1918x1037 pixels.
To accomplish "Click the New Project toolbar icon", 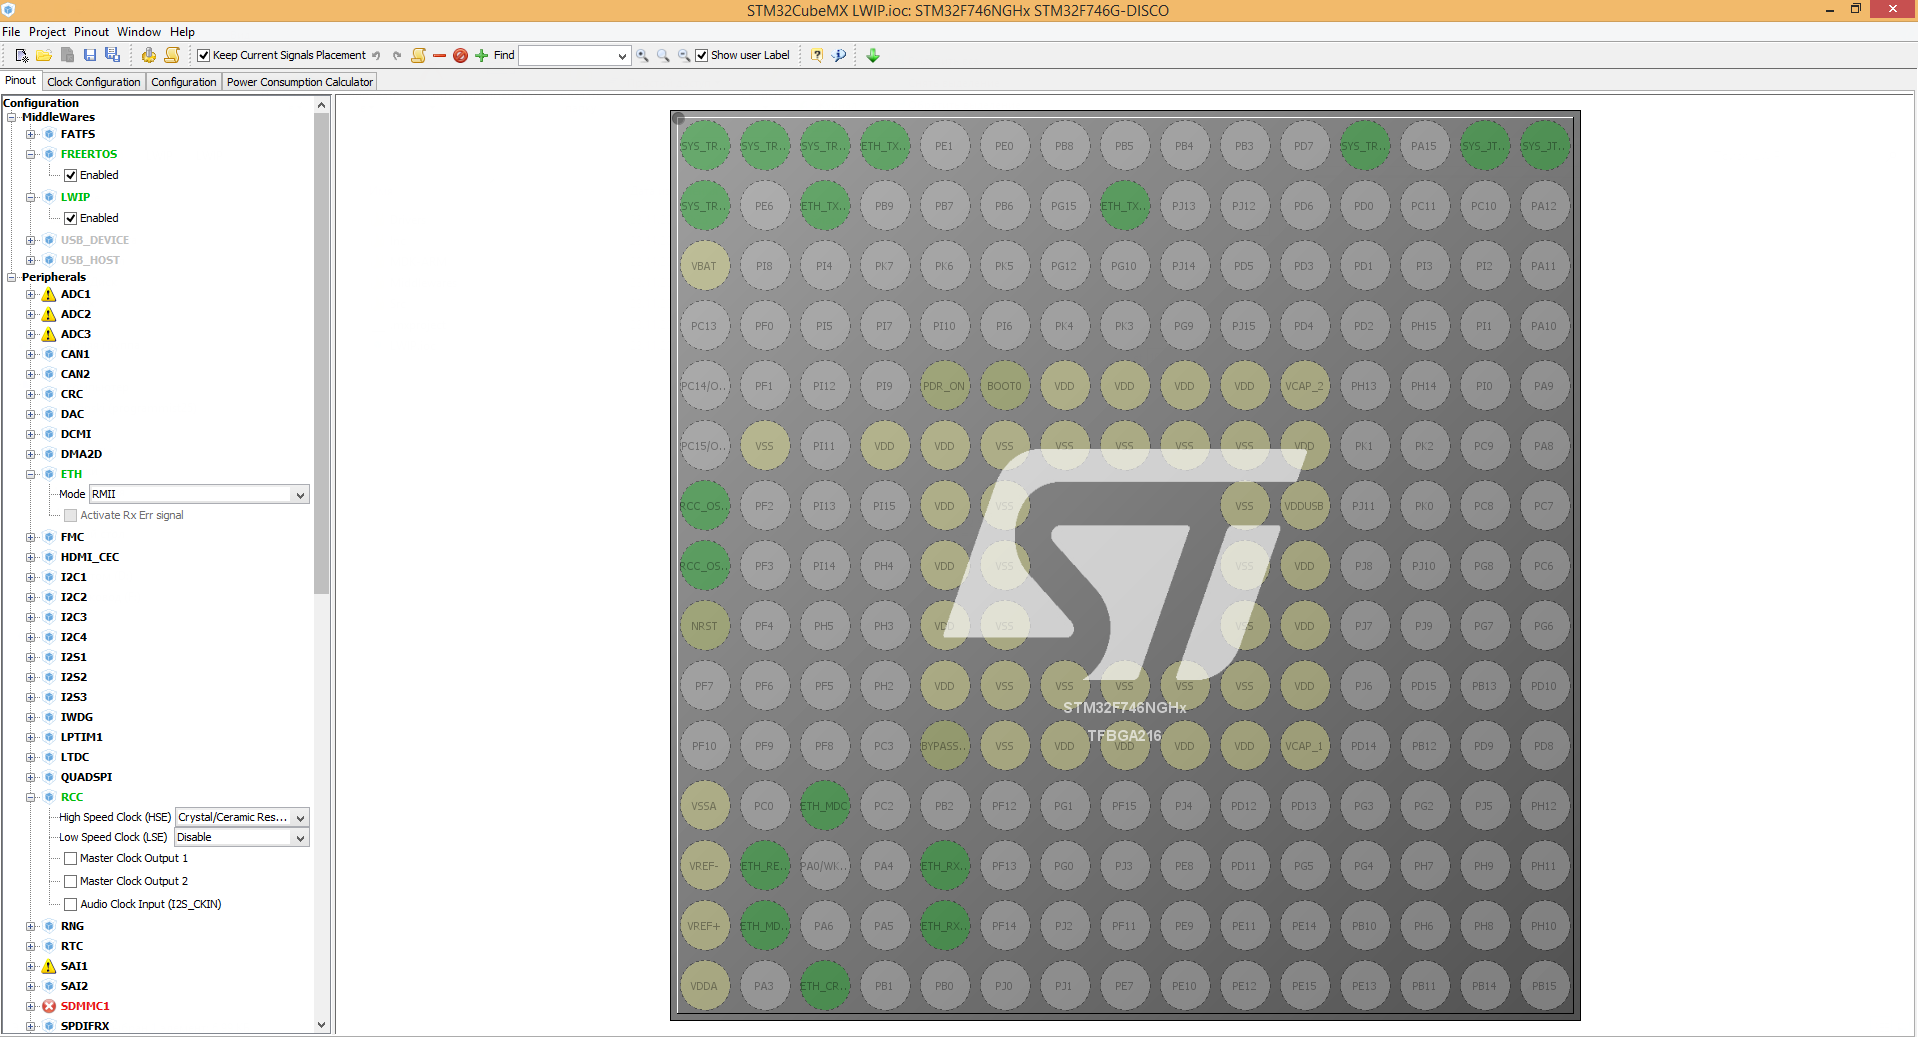I will click(x=21, y=55).
